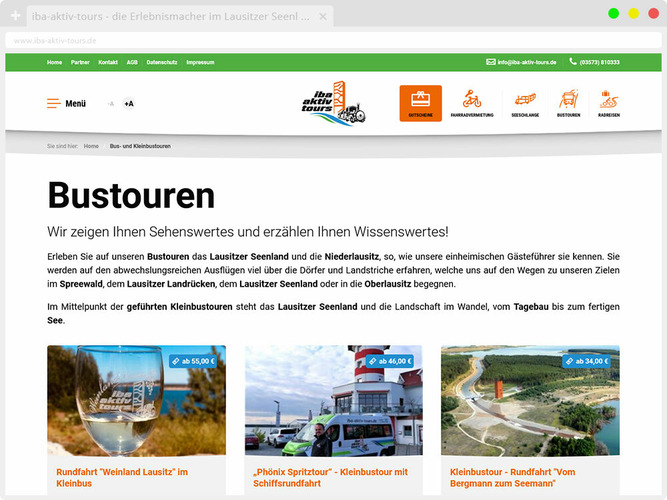Click the iba aktiv tours logo
Screen dimensions: 667x500
335,103
